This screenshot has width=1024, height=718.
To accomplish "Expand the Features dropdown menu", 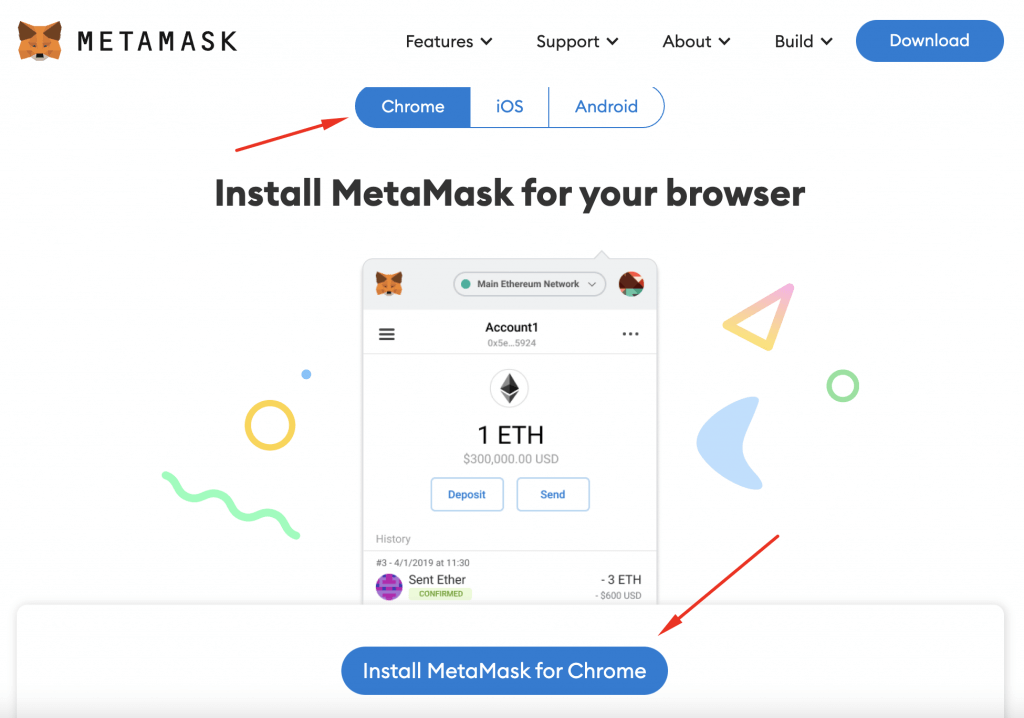I will pyautogui.click(x=449, y=41).
